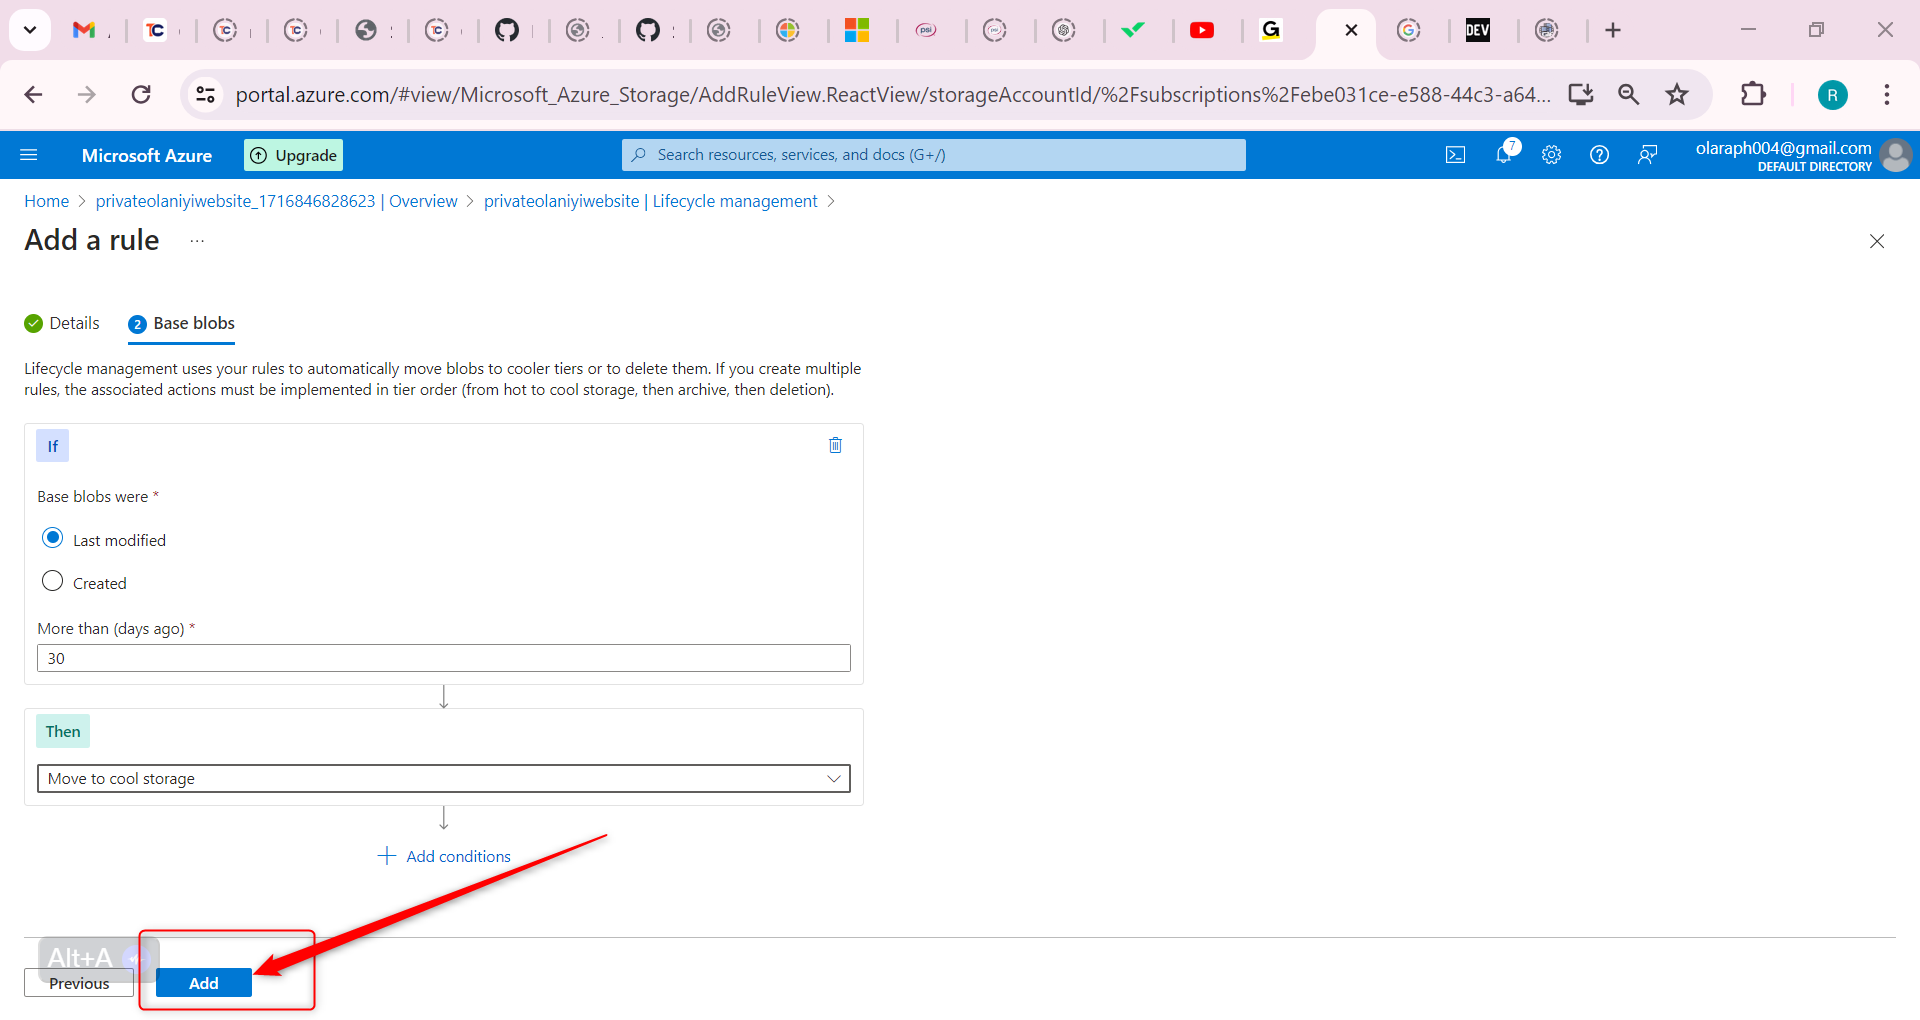Click the Previous button
This screenshot has width=1920, height=1020.
(79, 983)
